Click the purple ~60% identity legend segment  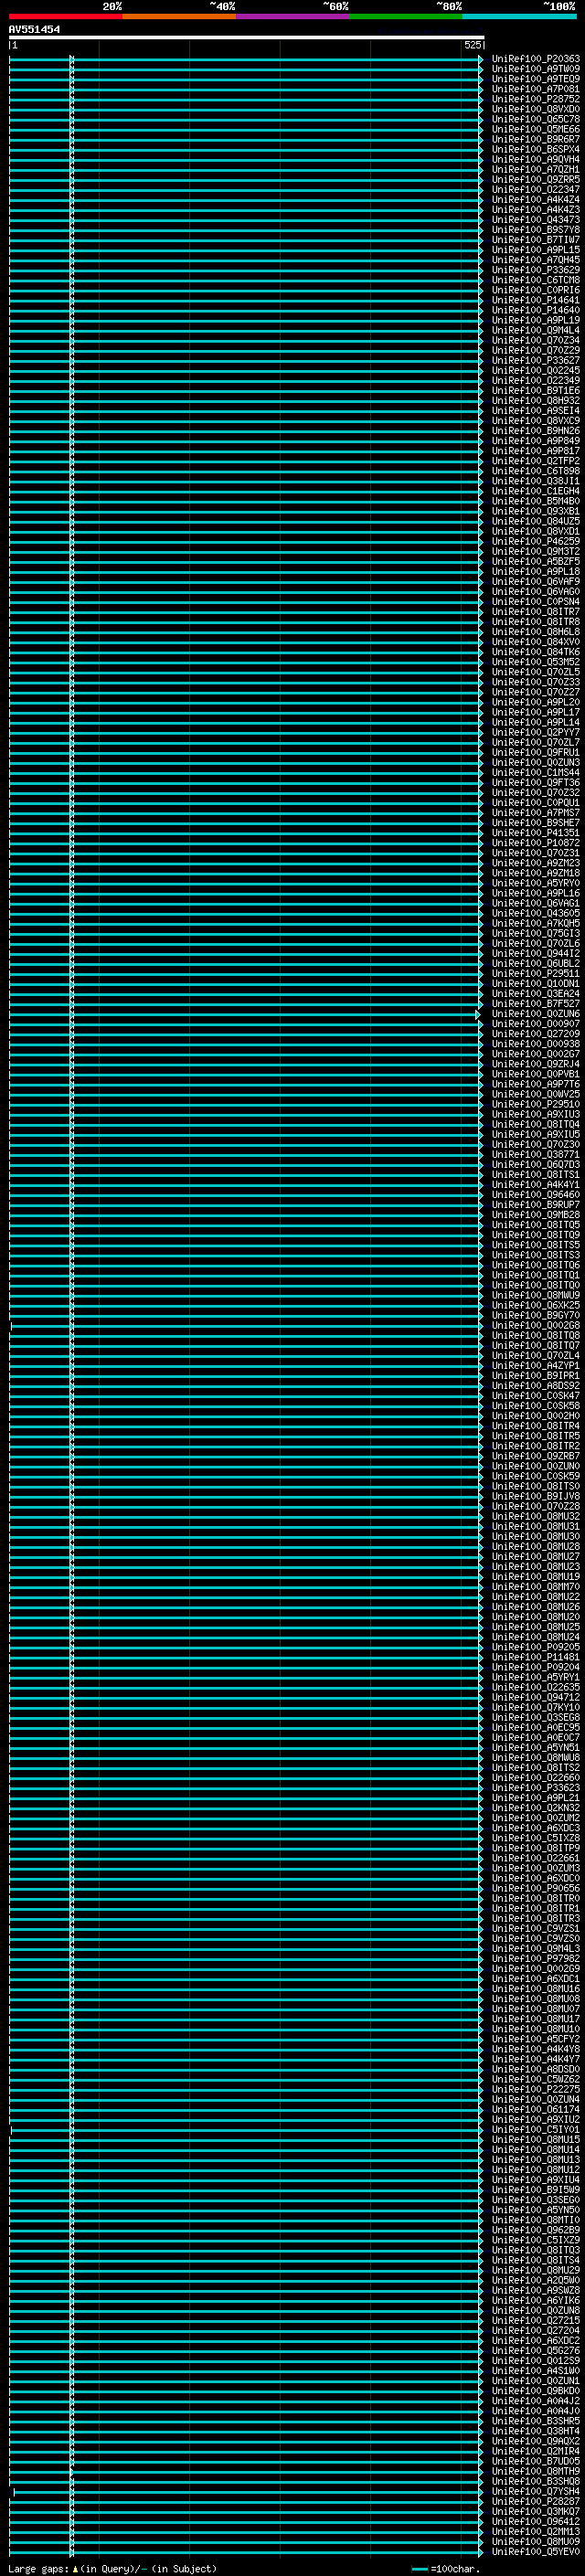click(x=292, y=16)
